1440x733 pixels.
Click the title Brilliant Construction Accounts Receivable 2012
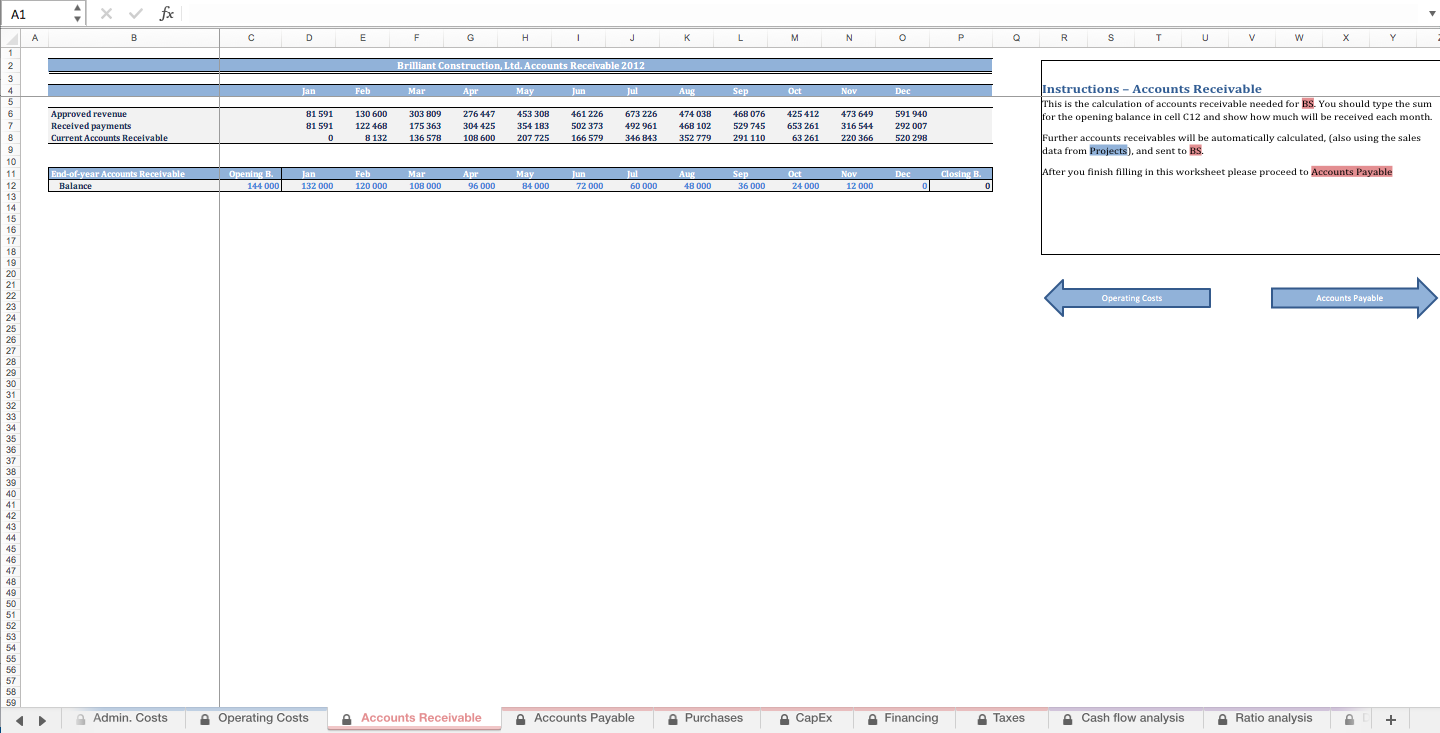[520, 66]
